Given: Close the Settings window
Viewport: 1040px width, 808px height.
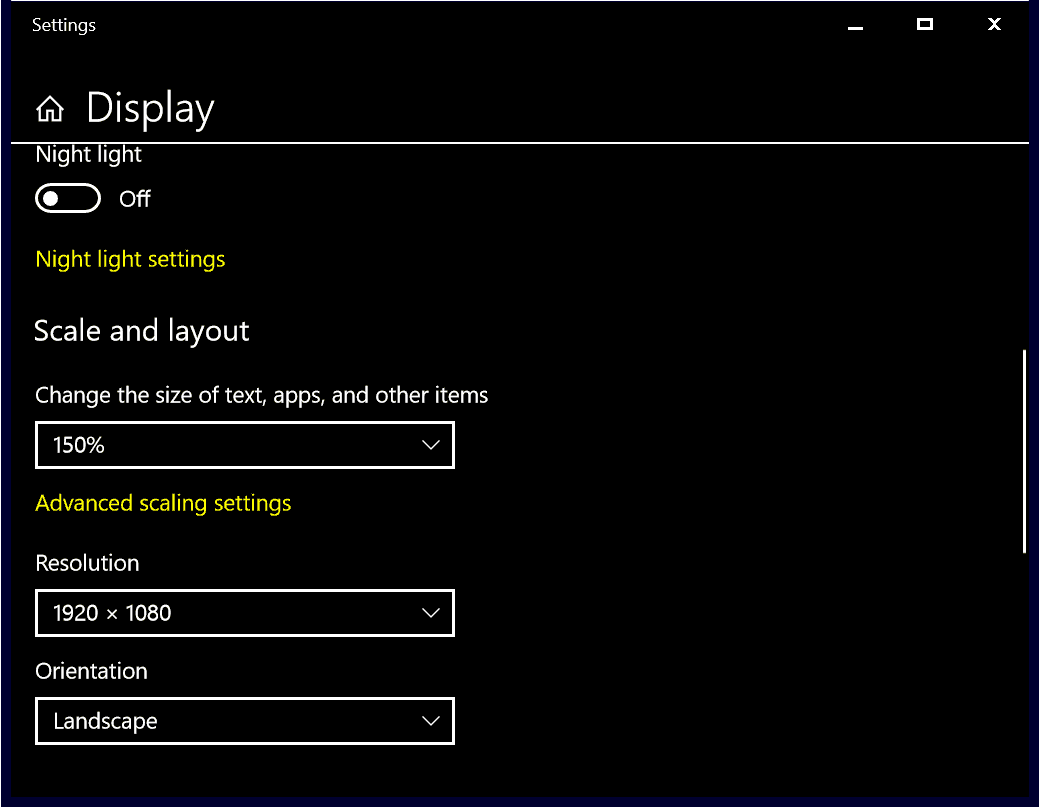Looking at the screenshot, I should pyautogui.click(x=994, y=25).
